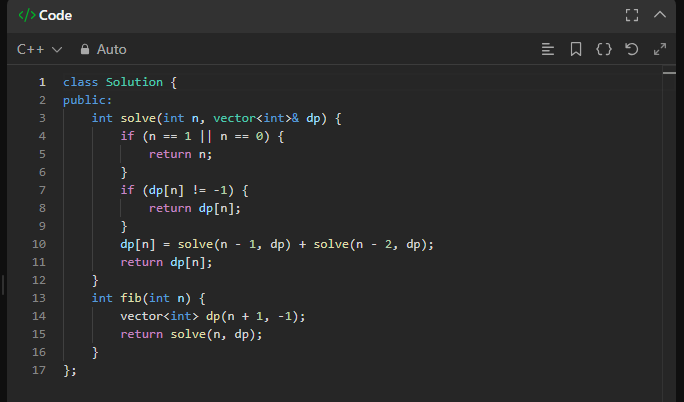Bookmark the code with the bookmark icon
Viewport: 684px width, 402px height.
[576, 49]
